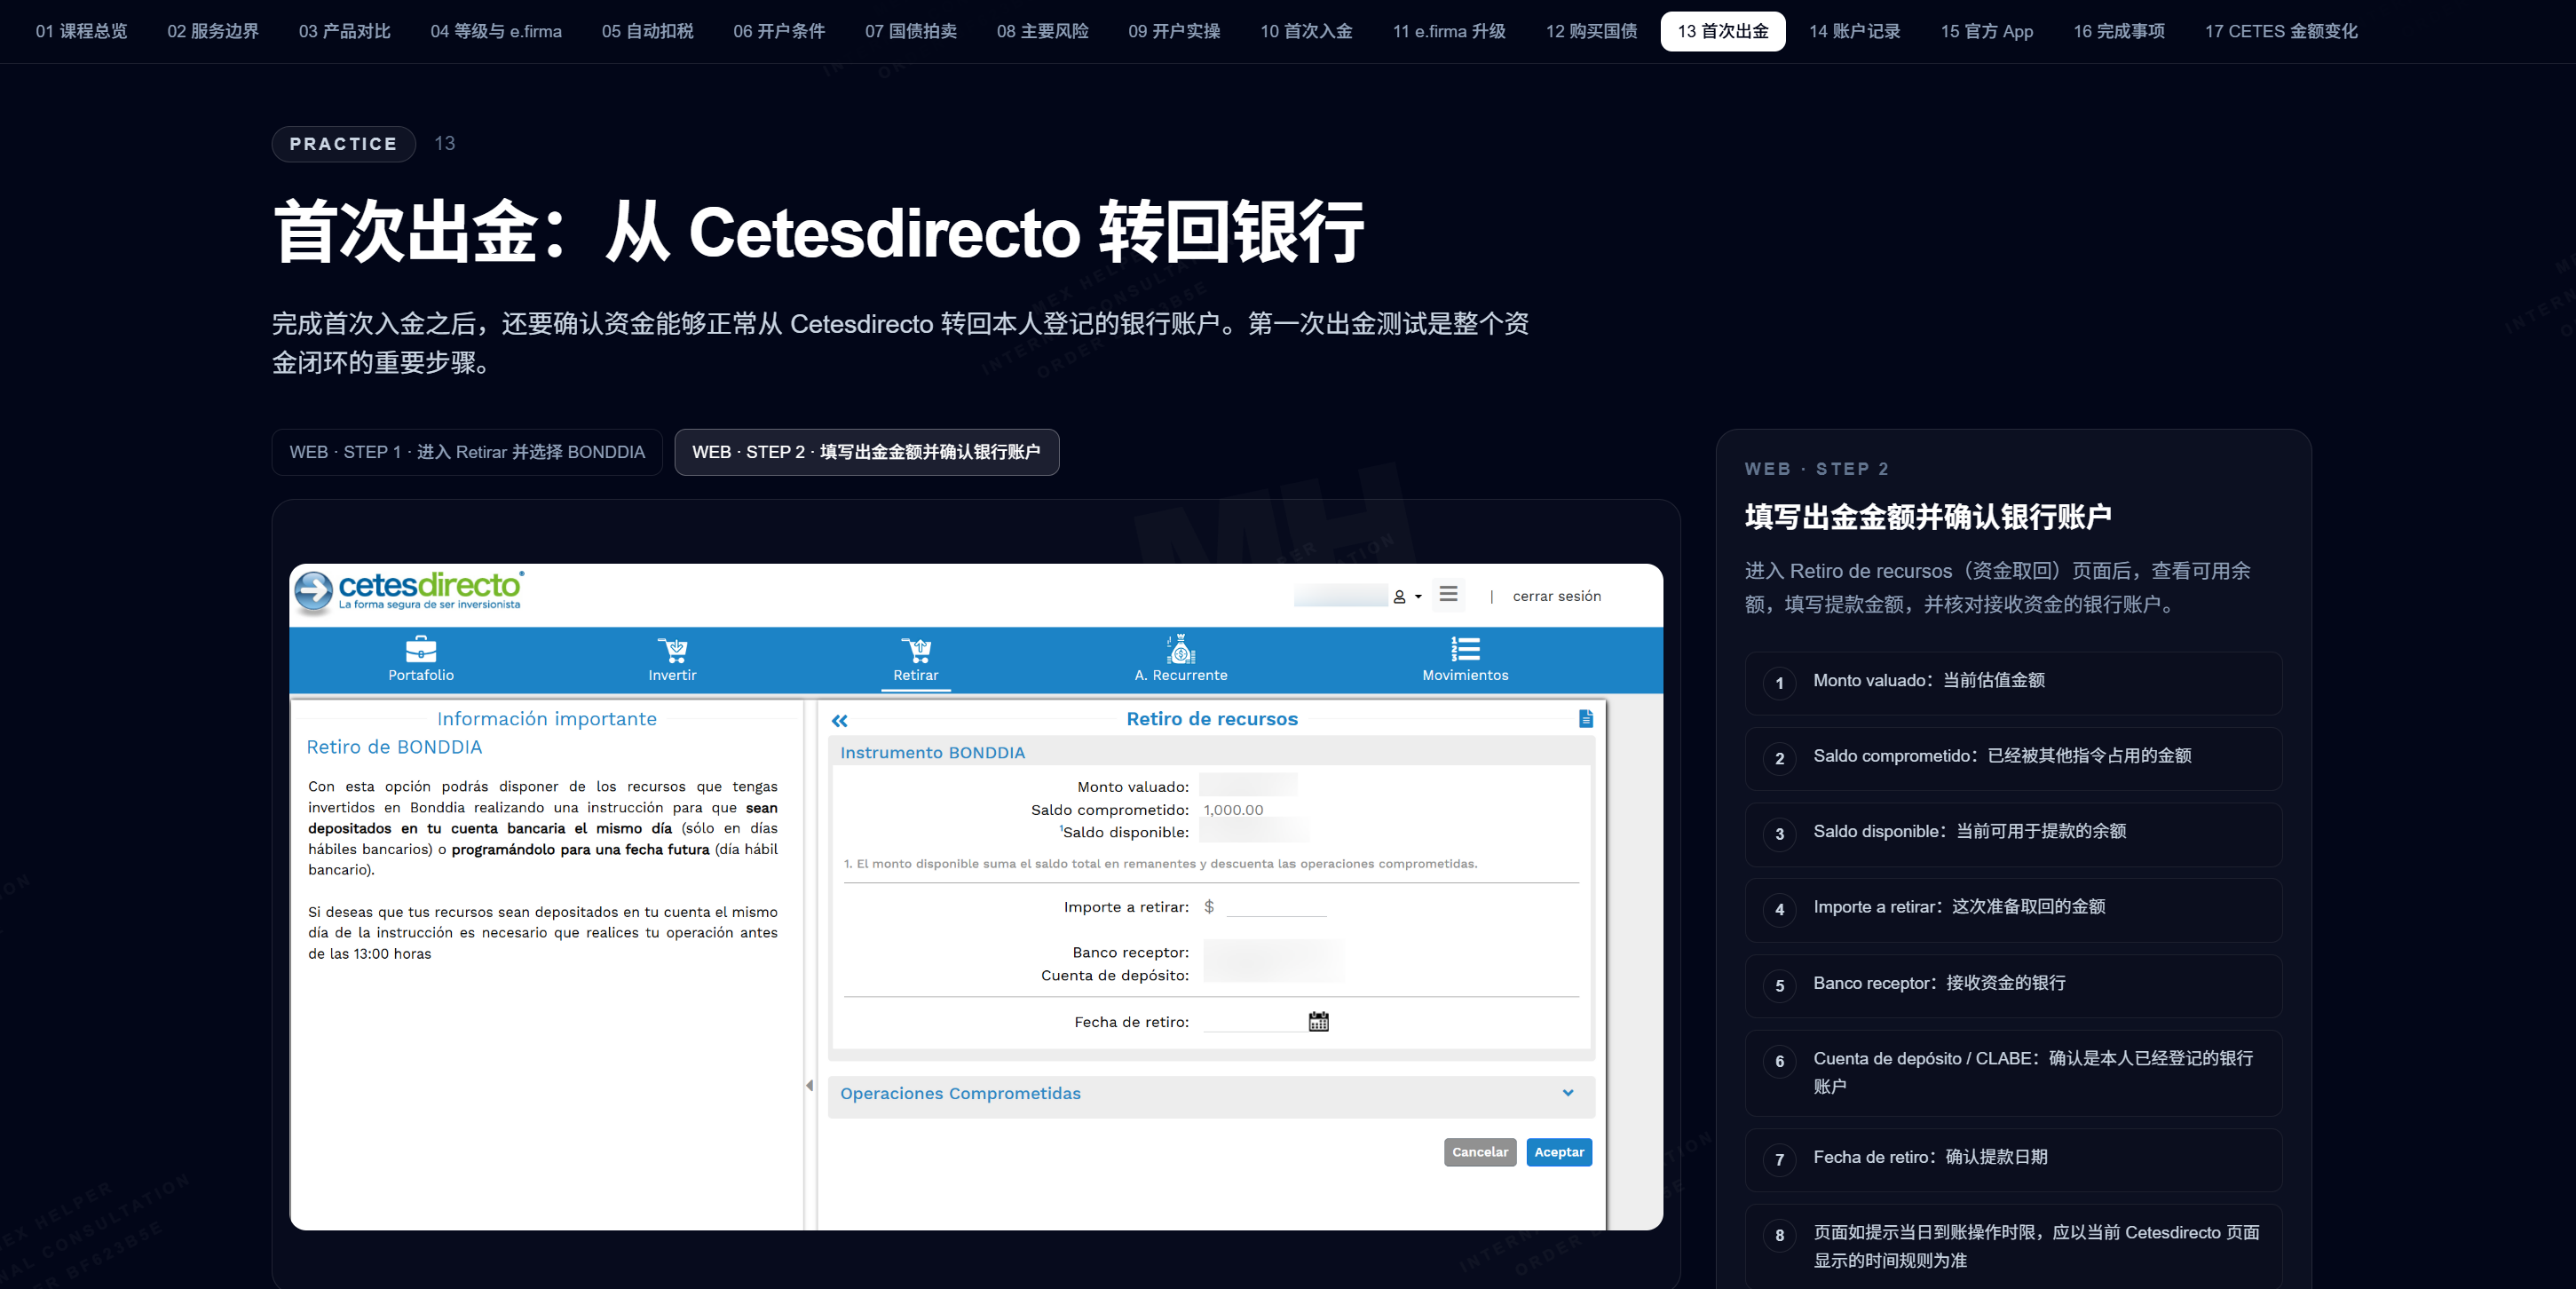The width and height of the screenshot is (2576, 1289).
Task: Select step 1 Monto valuado item
Action: (x=2013, y=683)
